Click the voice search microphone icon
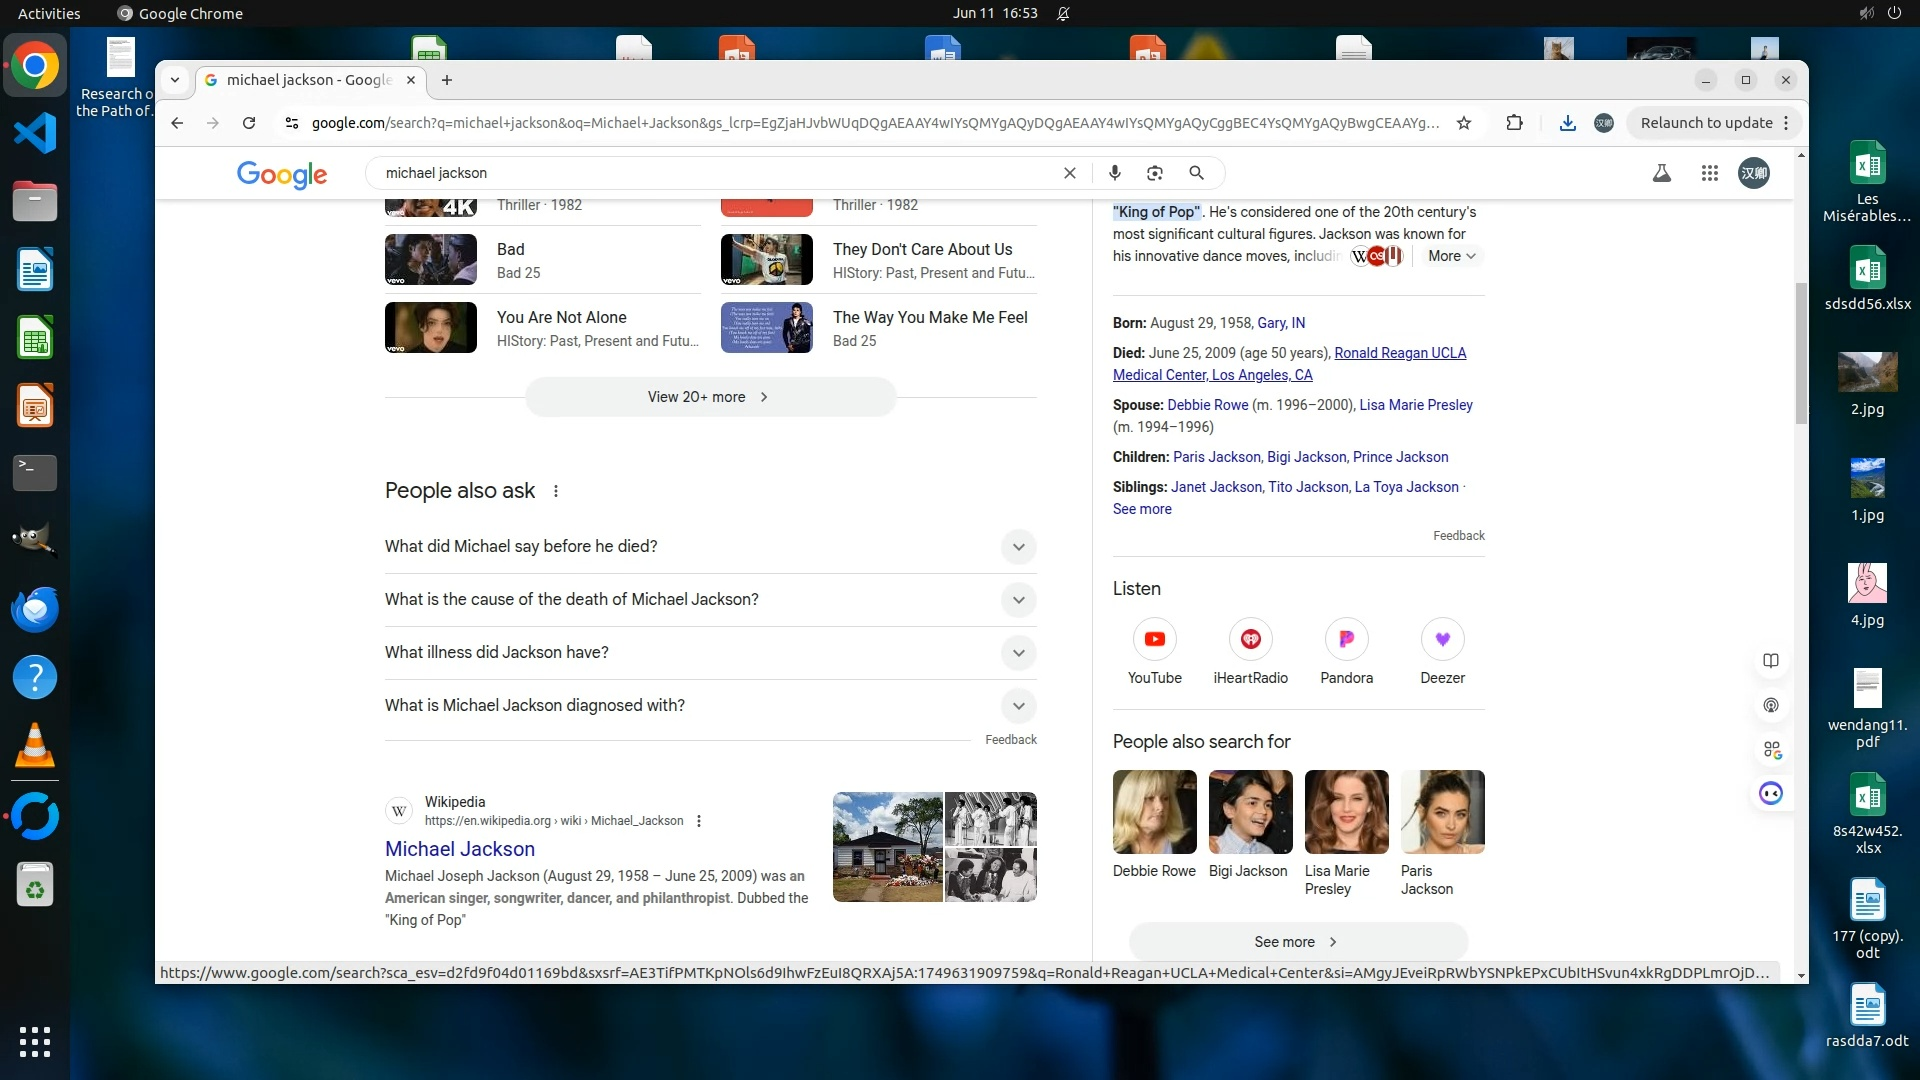Image resolution: width=1920 pixels, height=1080 pixels. [x=1114, y=173]
